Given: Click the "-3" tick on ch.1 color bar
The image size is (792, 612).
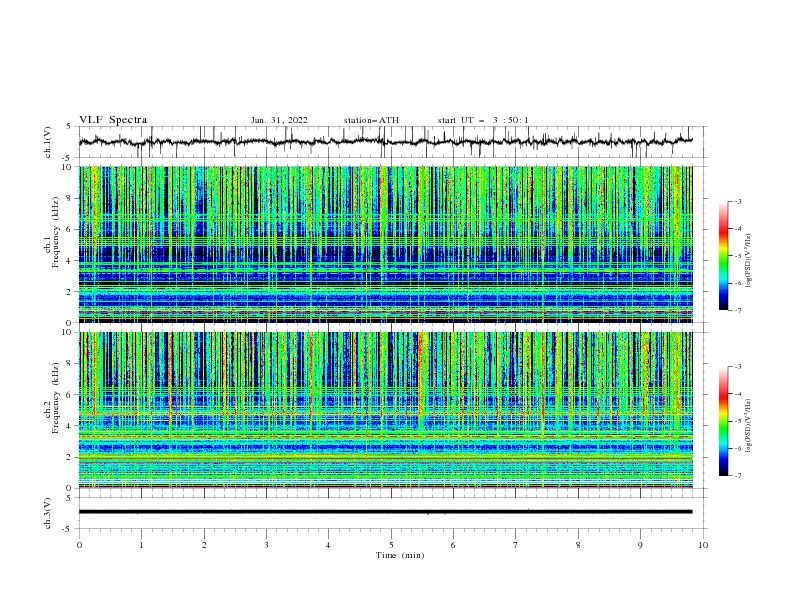Looking at the screenshot, I should click(x=738, y=201).
